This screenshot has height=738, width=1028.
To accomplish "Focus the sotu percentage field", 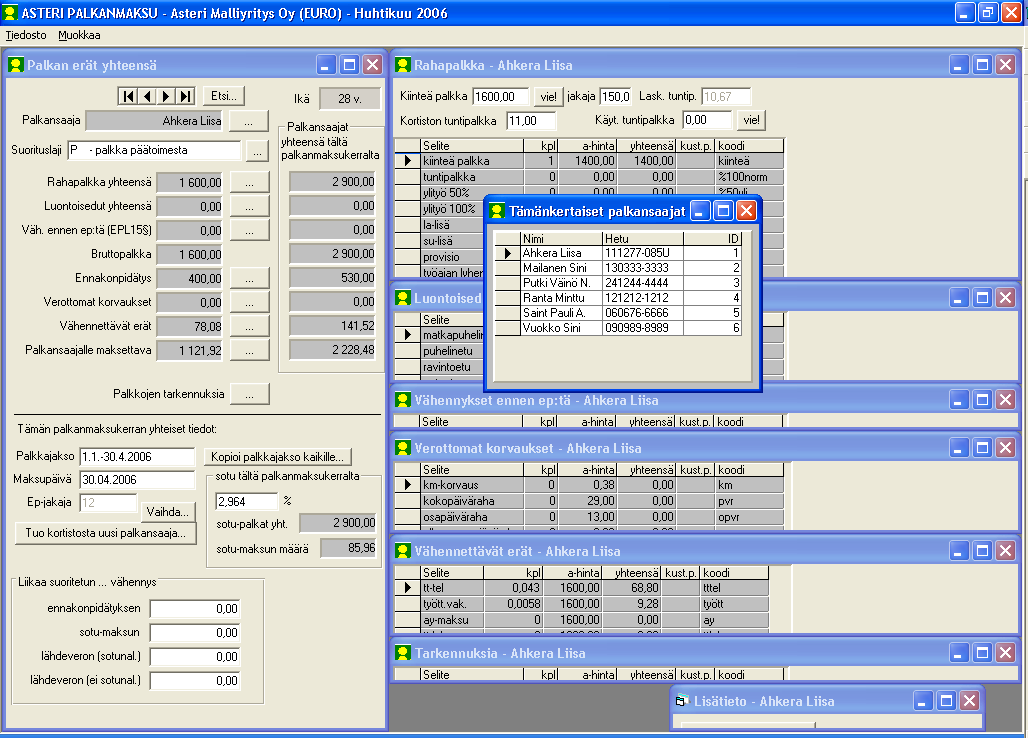I will 246,502.
